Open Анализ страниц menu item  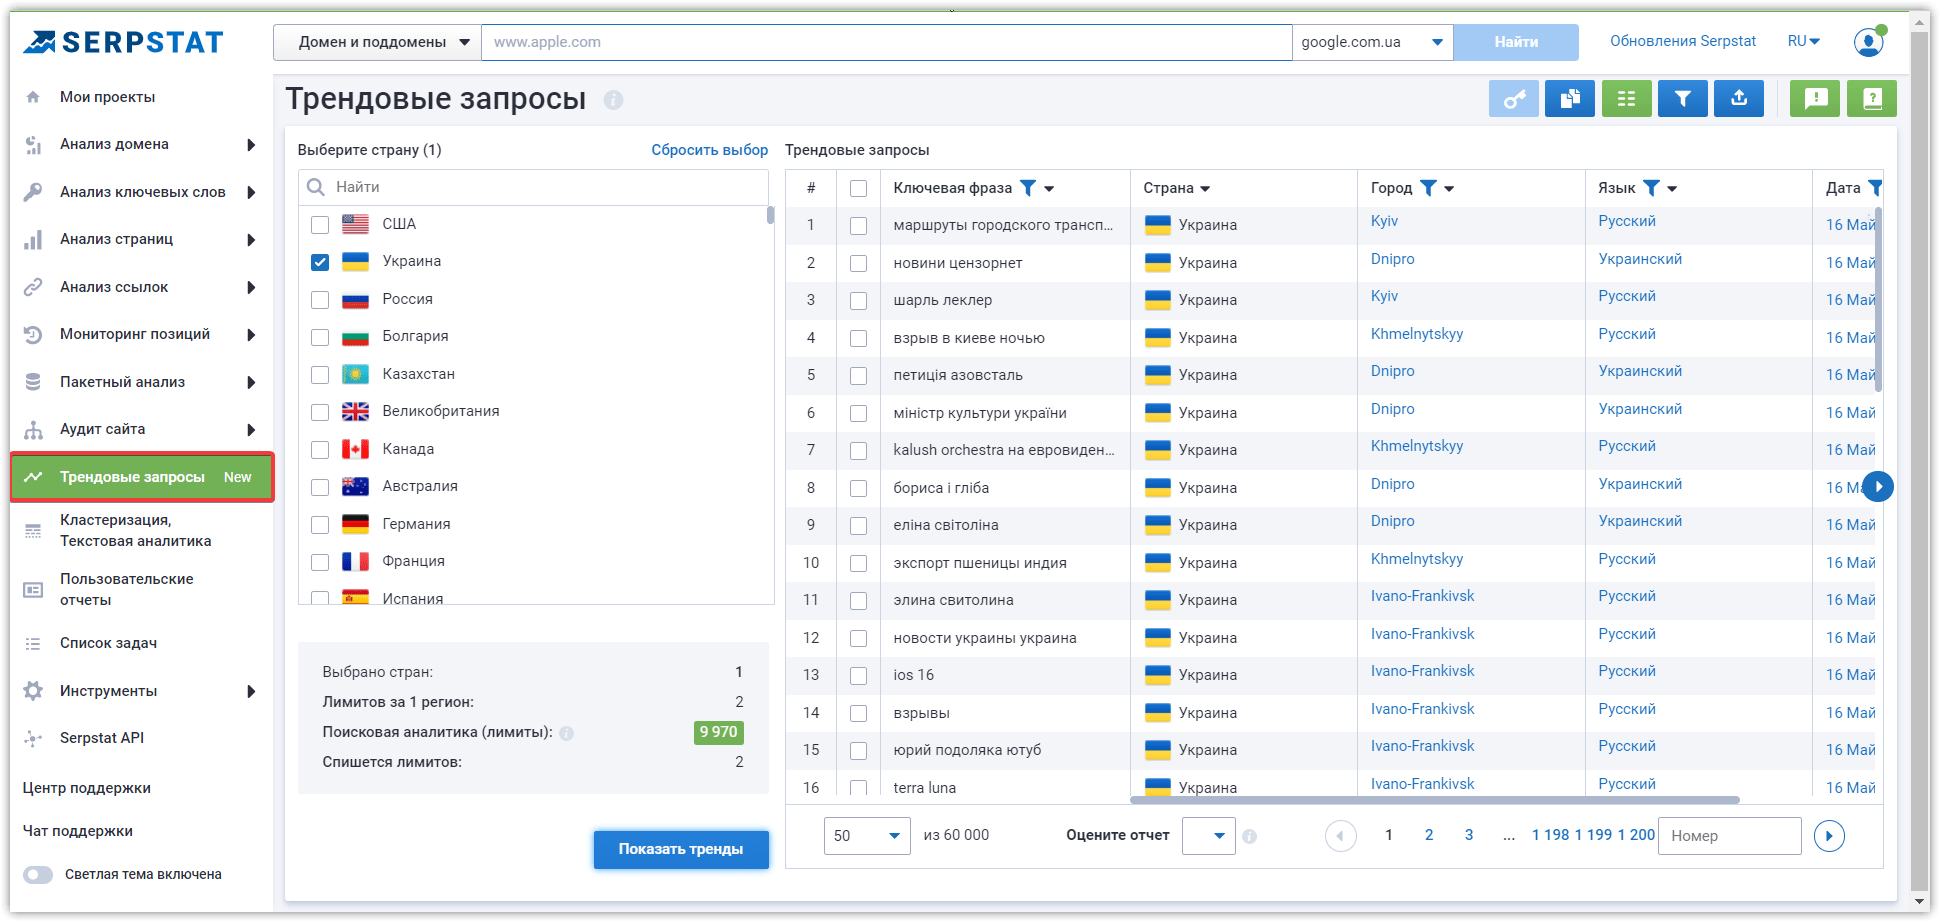[116, 239]
